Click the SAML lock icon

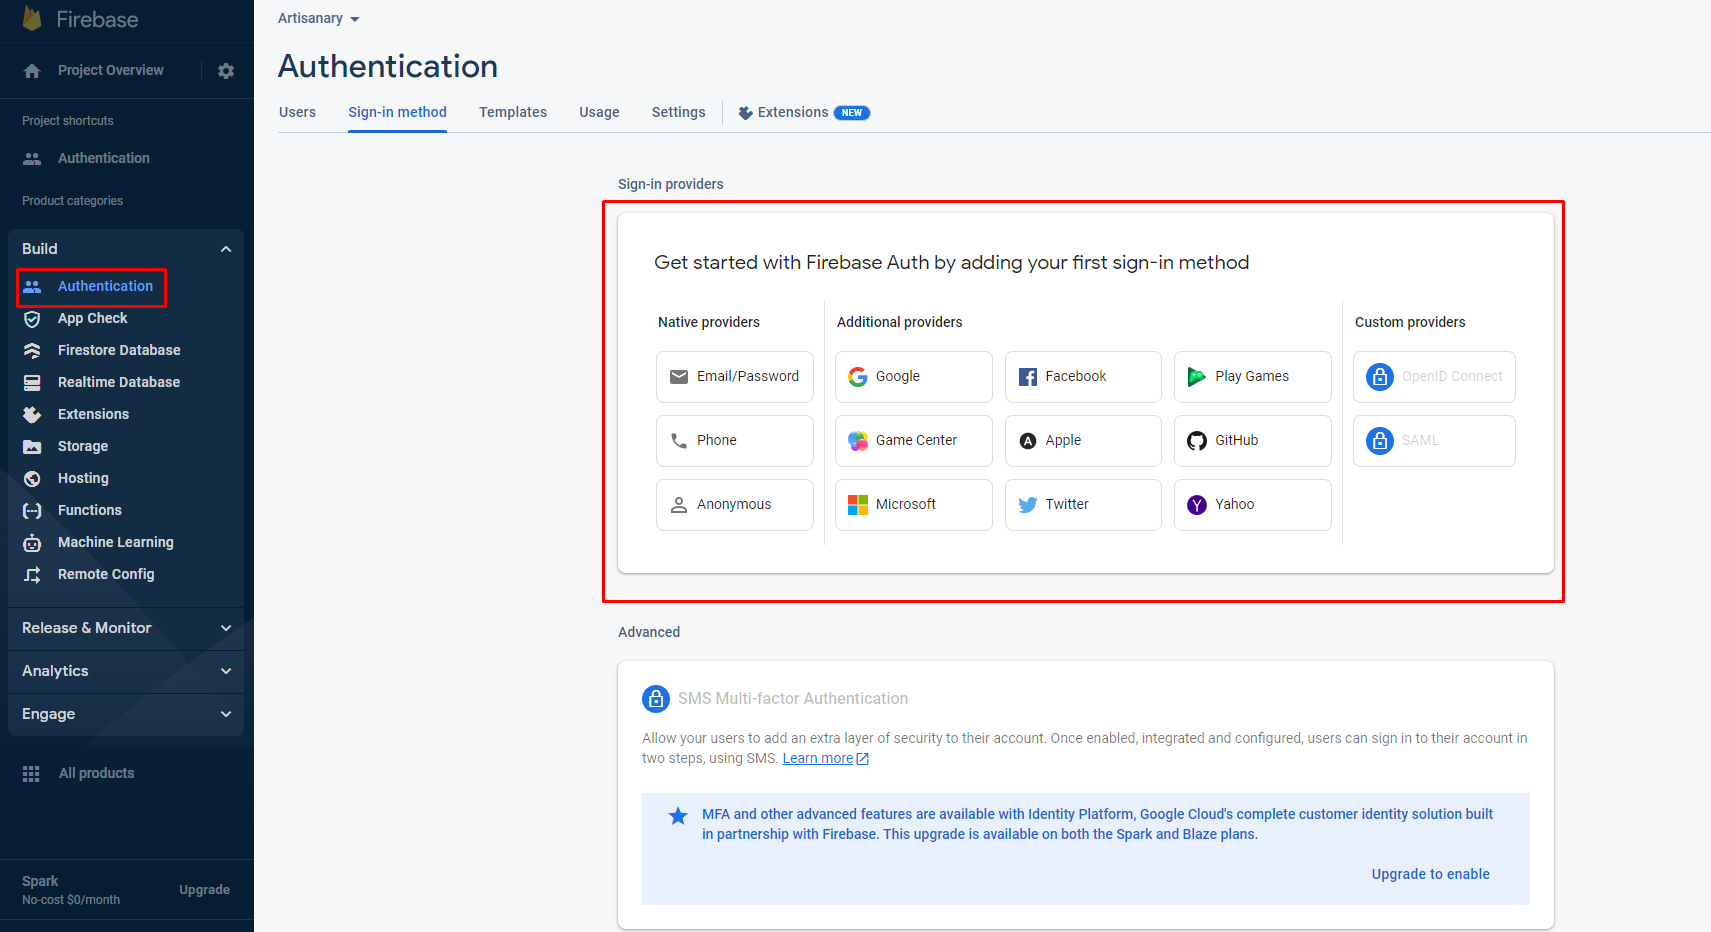click(1380, 441)
